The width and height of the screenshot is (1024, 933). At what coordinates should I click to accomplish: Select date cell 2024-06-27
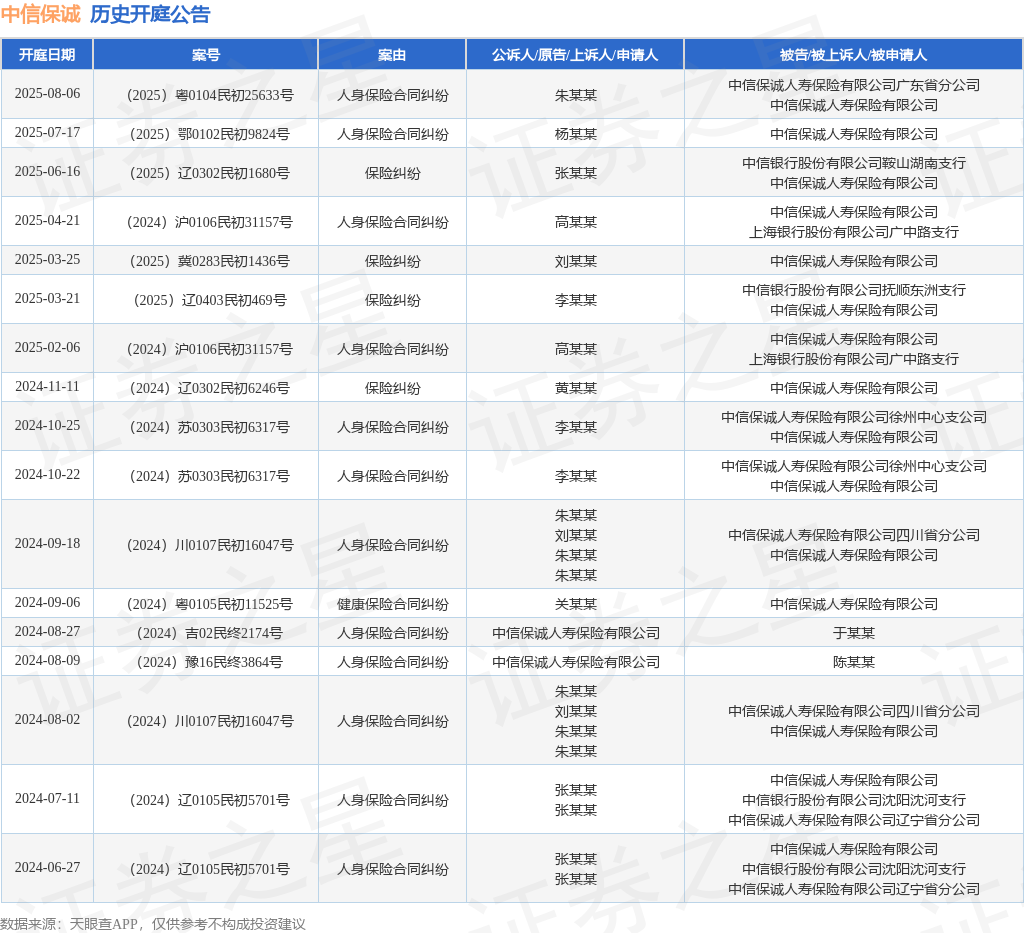tap(47, 867)
